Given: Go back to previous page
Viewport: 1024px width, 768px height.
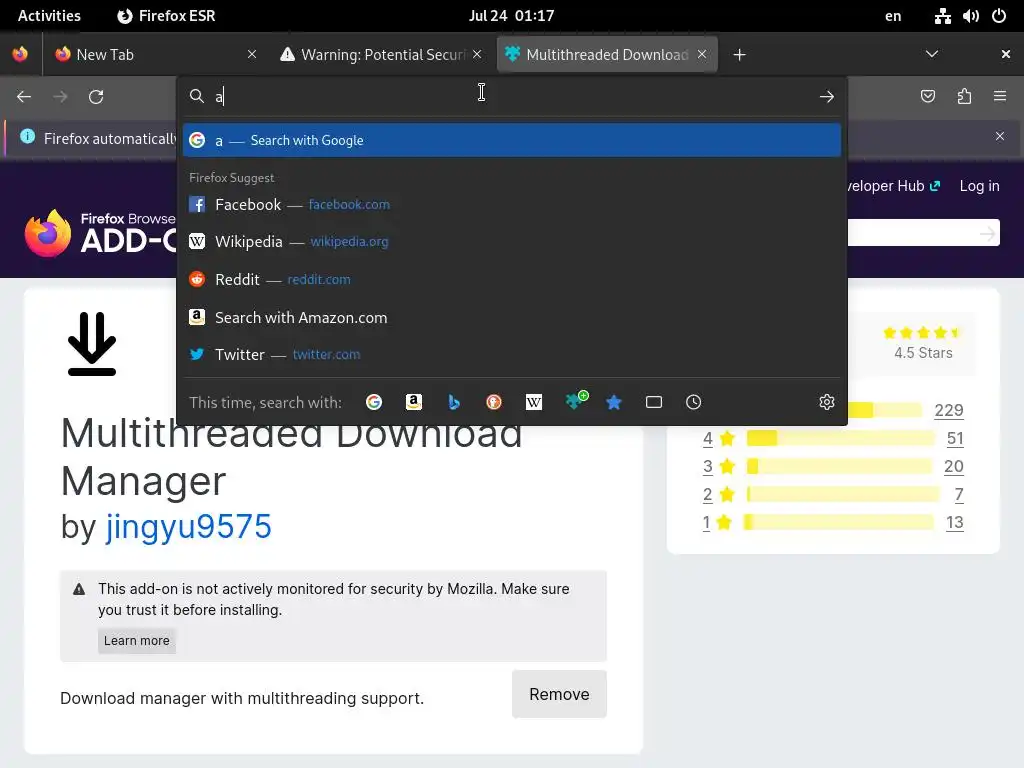Looking at the screenshot, I should pos(24,97).
